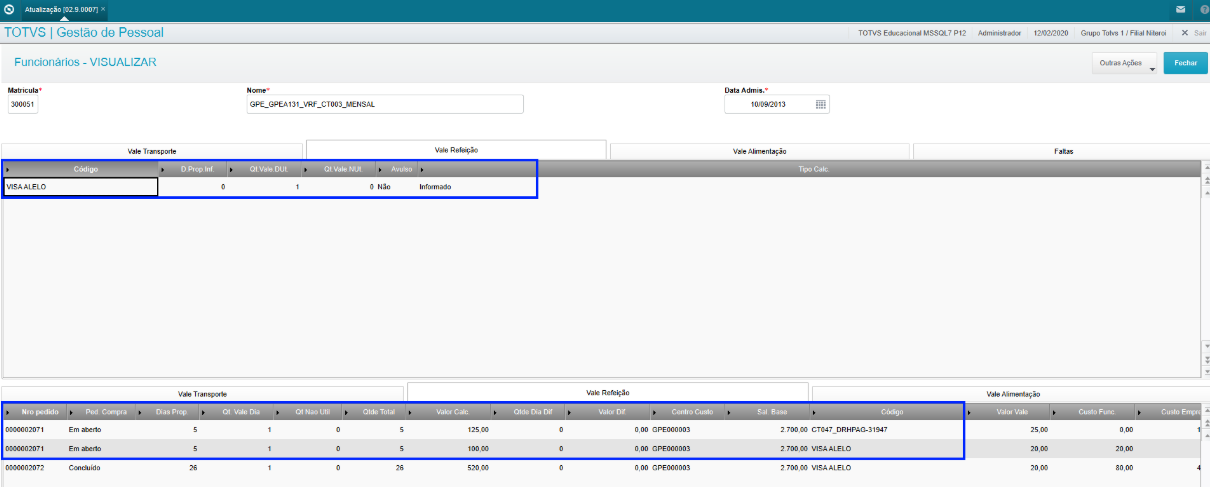Close the Atualização (02.9.0007) tab

coord(103,8)
